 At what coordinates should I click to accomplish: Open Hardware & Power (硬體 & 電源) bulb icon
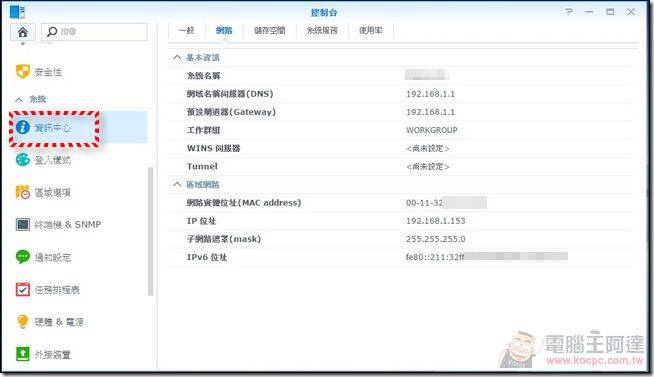coord(23,322)
